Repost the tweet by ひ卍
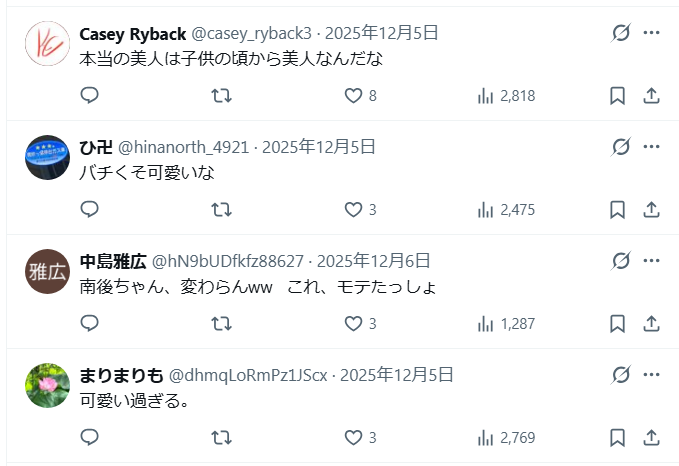Image resolution: width=679 pixels, height=466 pixels. [x=223, y=210]
